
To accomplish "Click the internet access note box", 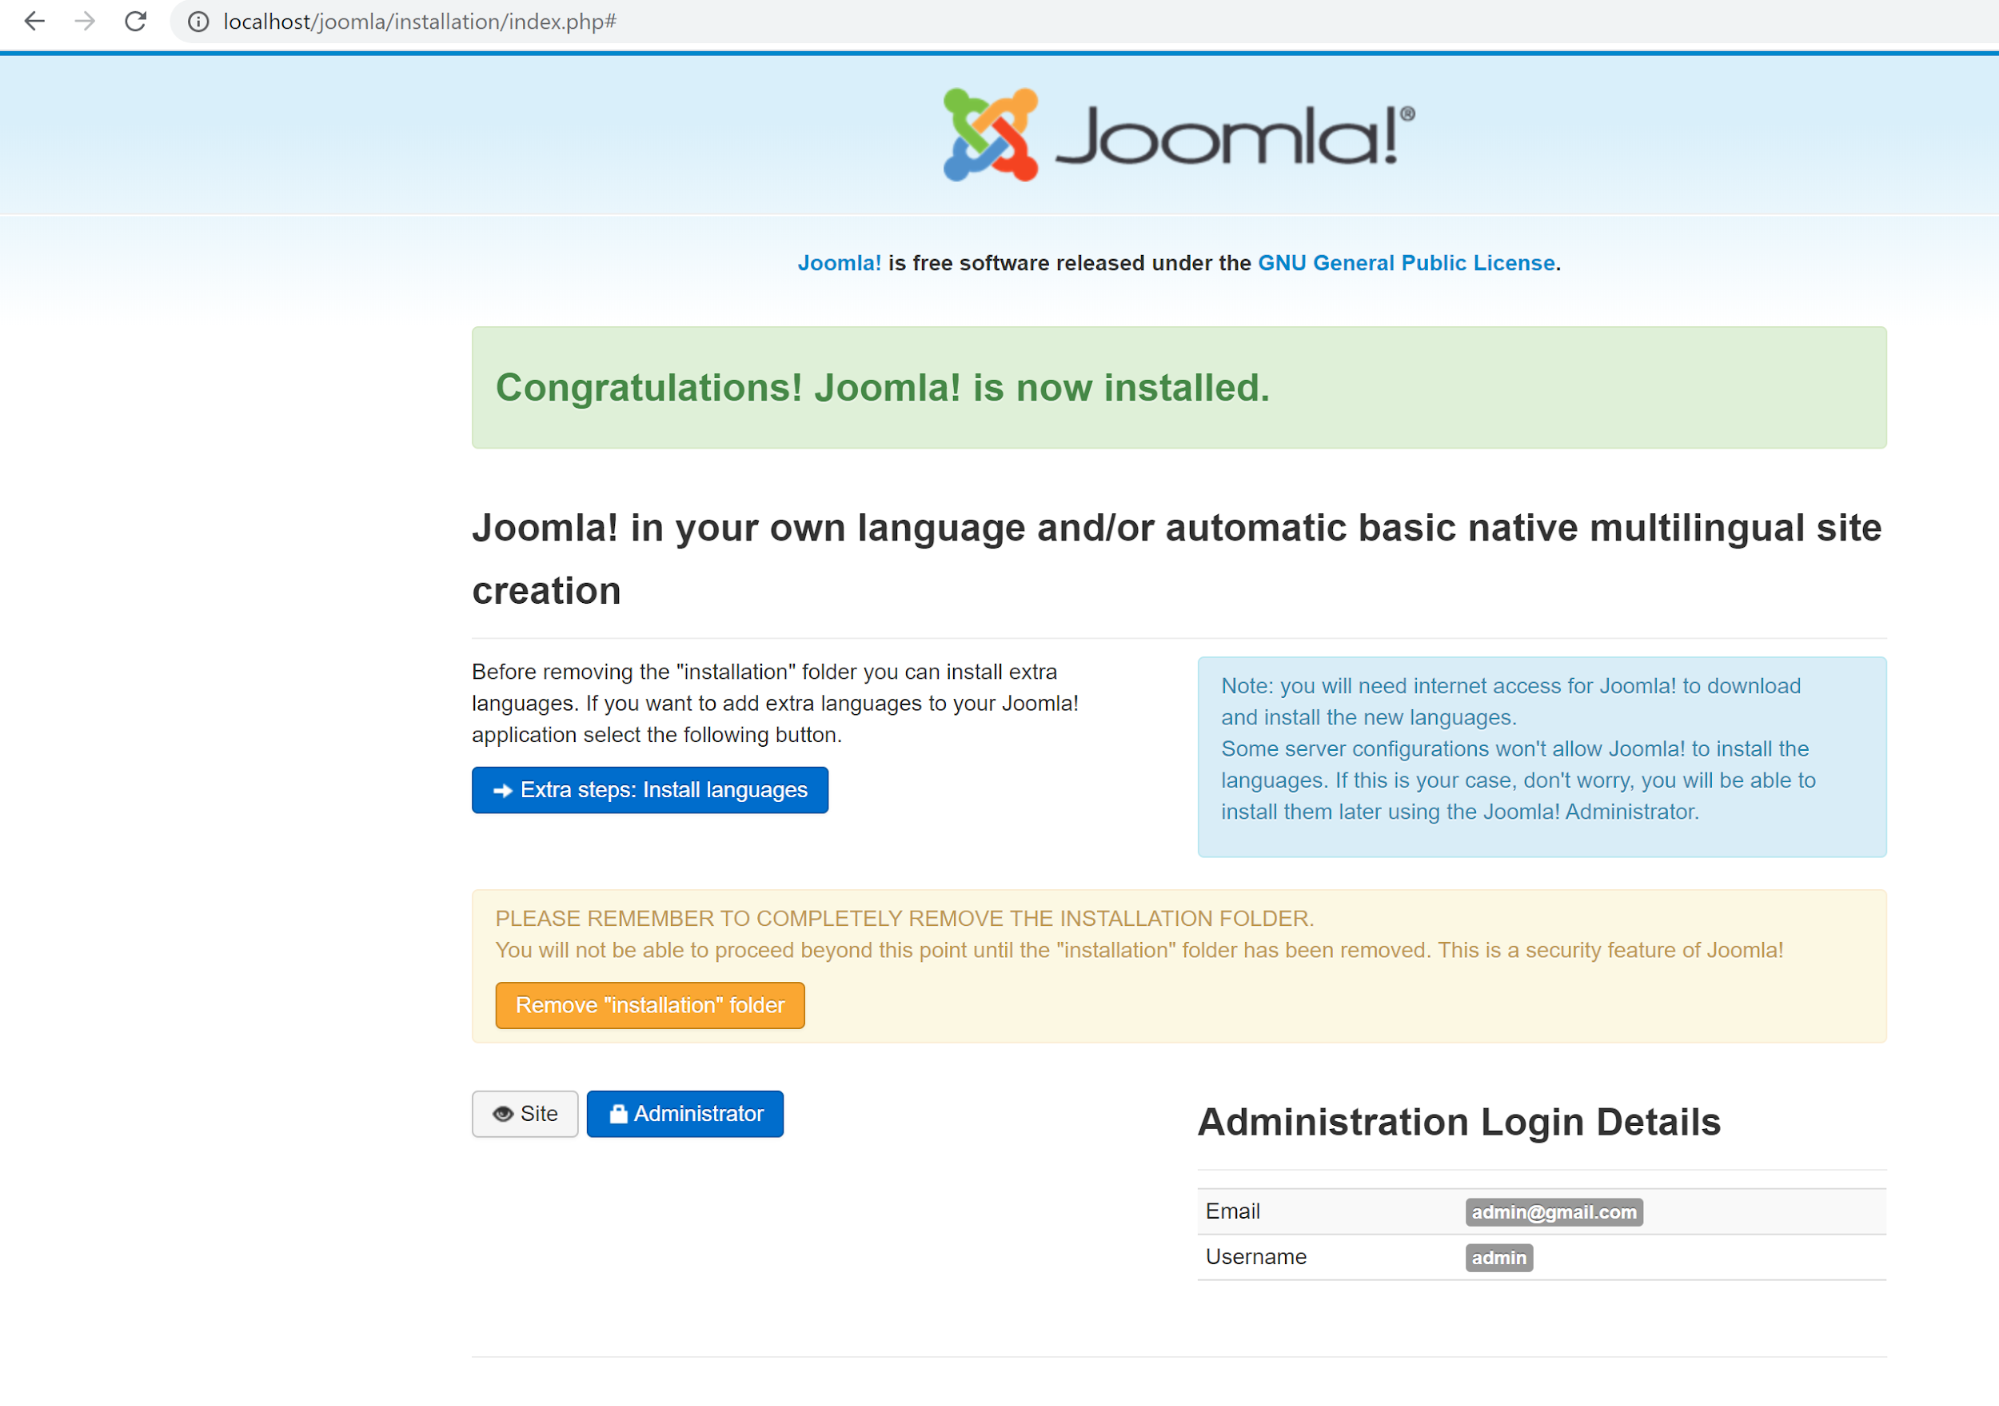I will point(1542,757).
